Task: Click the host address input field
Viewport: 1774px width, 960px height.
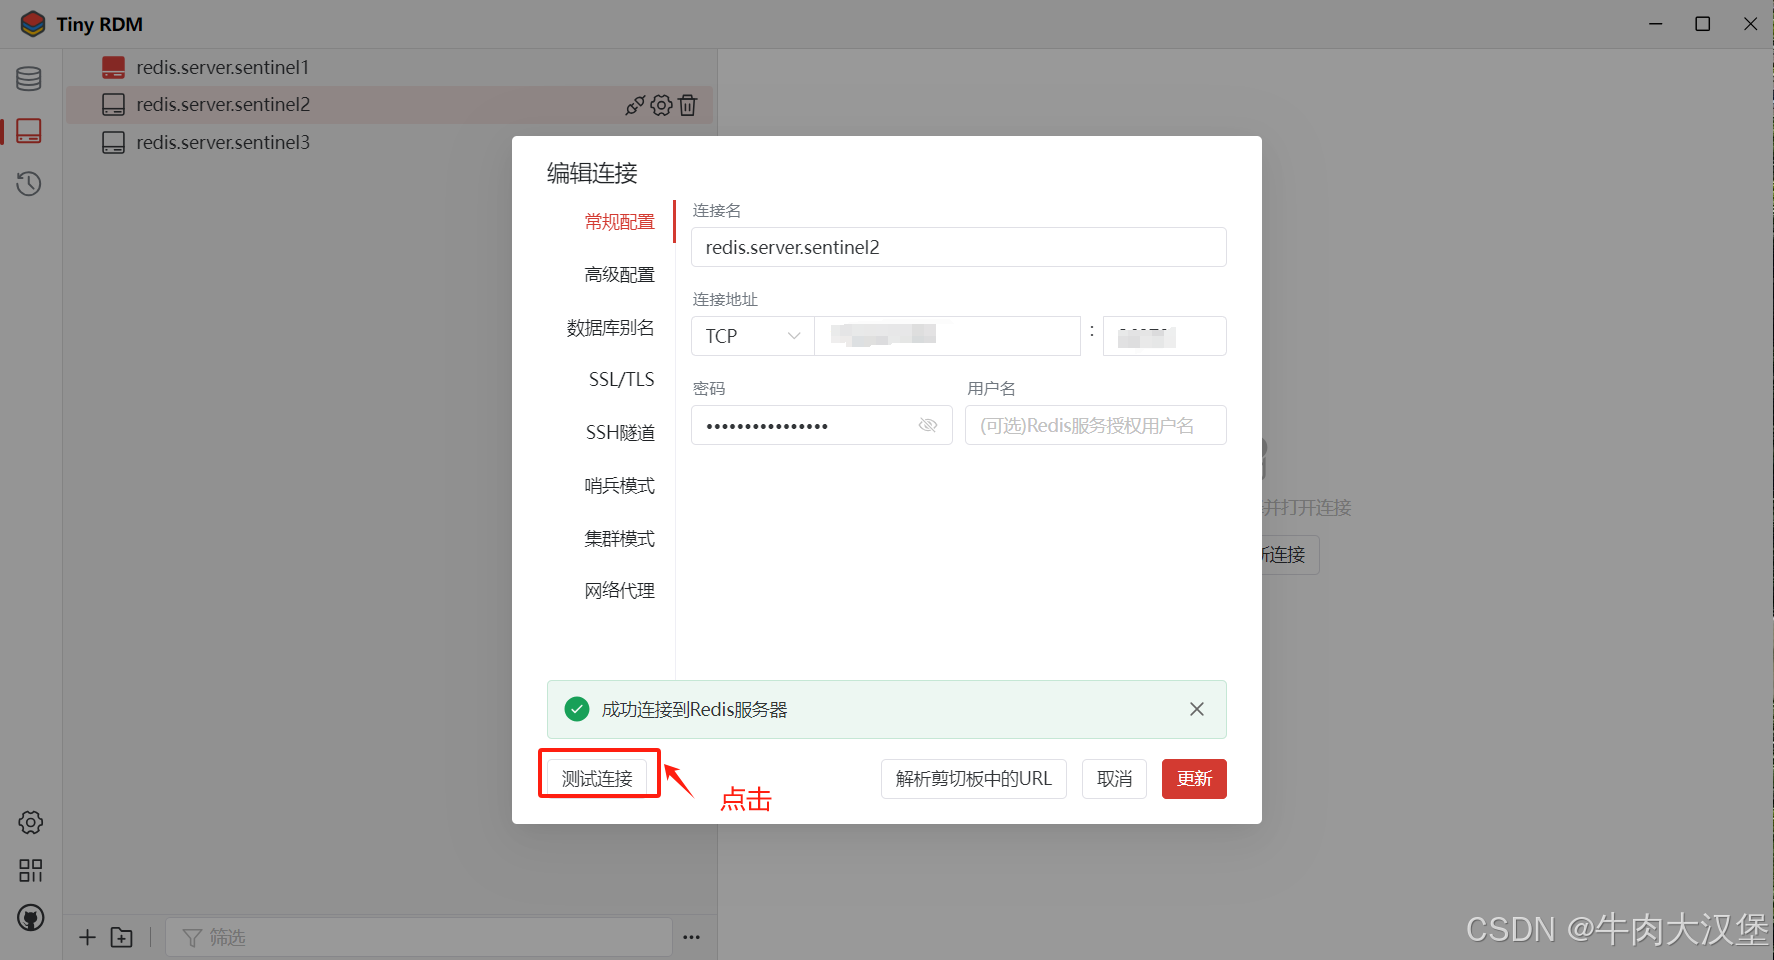Action: tap(948, 336)
